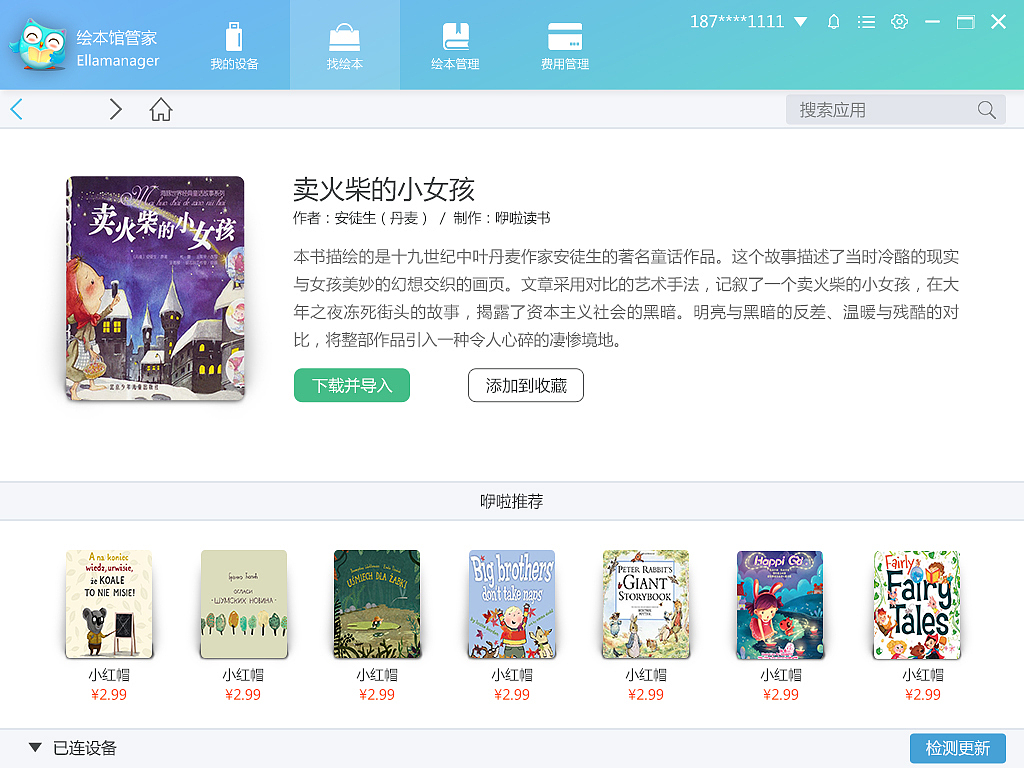Screen dimensions: 1024x768
Task: Click the 添加到收藏 button
Action: 525,385
